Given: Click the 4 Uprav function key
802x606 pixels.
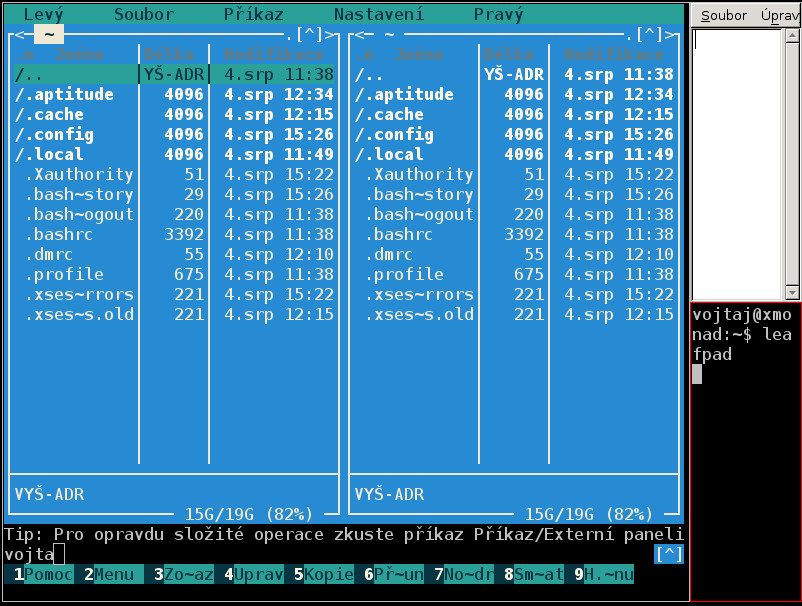Looking at the screenshot, I should [x=254, y=574].
